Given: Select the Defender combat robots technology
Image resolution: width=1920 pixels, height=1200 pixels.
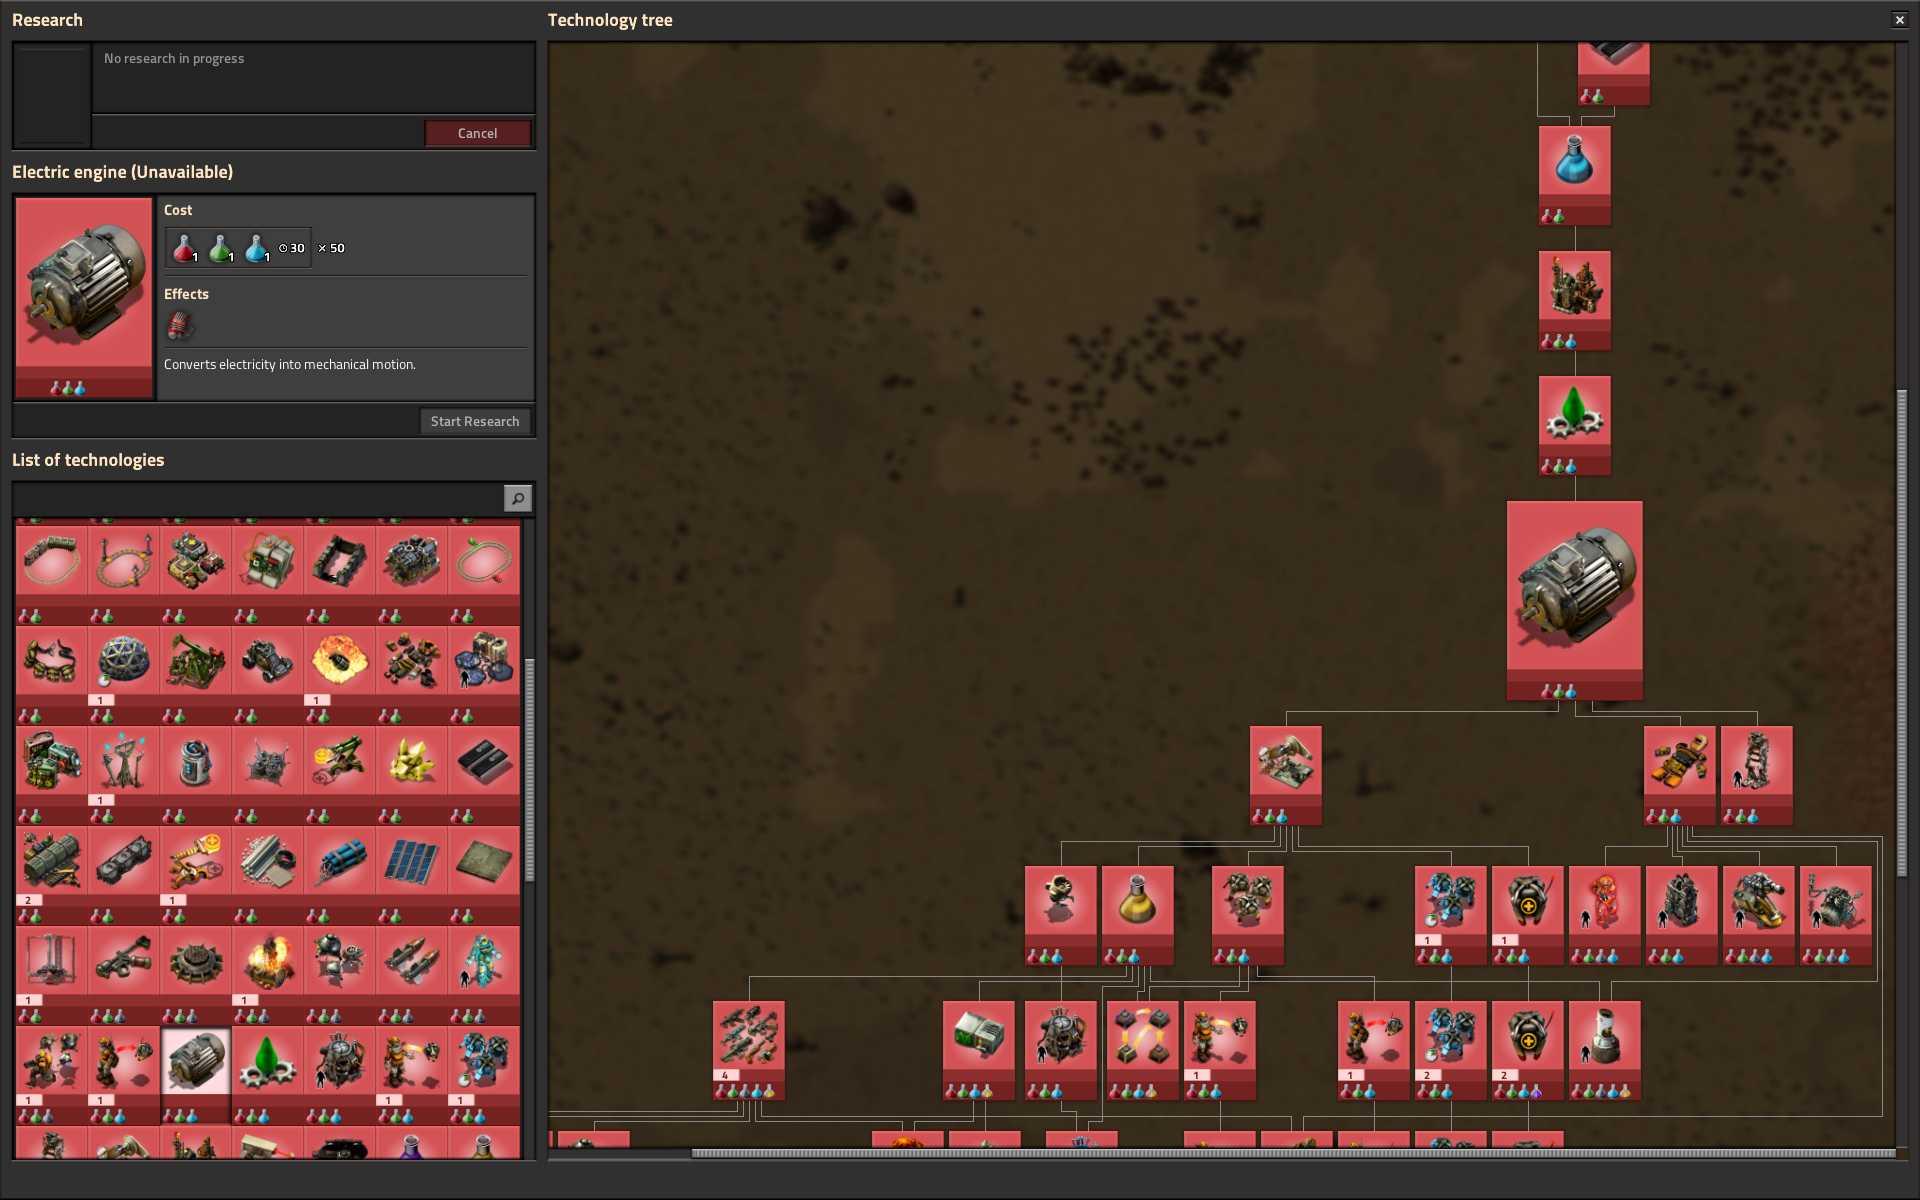Looking at the screenshot, I should (340, 975).
